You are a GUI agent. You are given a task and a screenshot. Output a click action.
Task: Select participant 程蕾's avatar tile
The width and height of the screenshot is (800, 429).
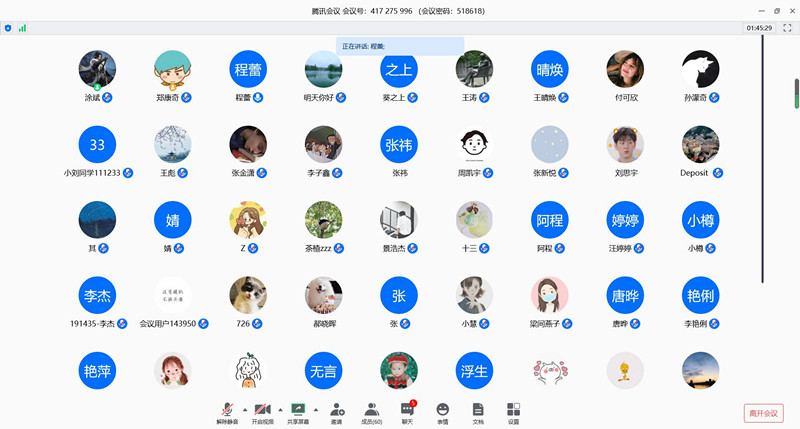click(x=248, y=69)
